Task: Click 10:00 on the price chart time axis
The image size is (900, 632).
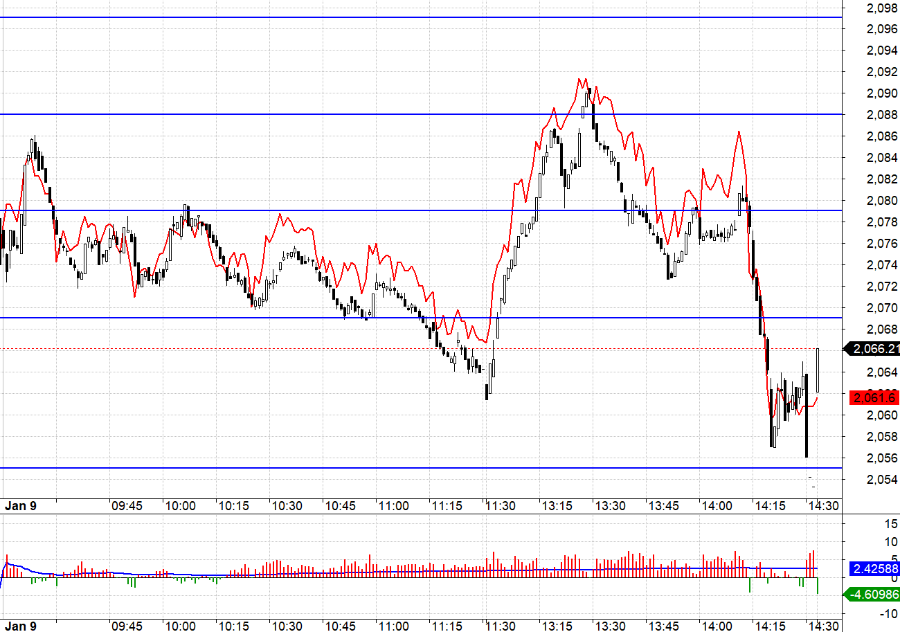Action: coord(180,506)
